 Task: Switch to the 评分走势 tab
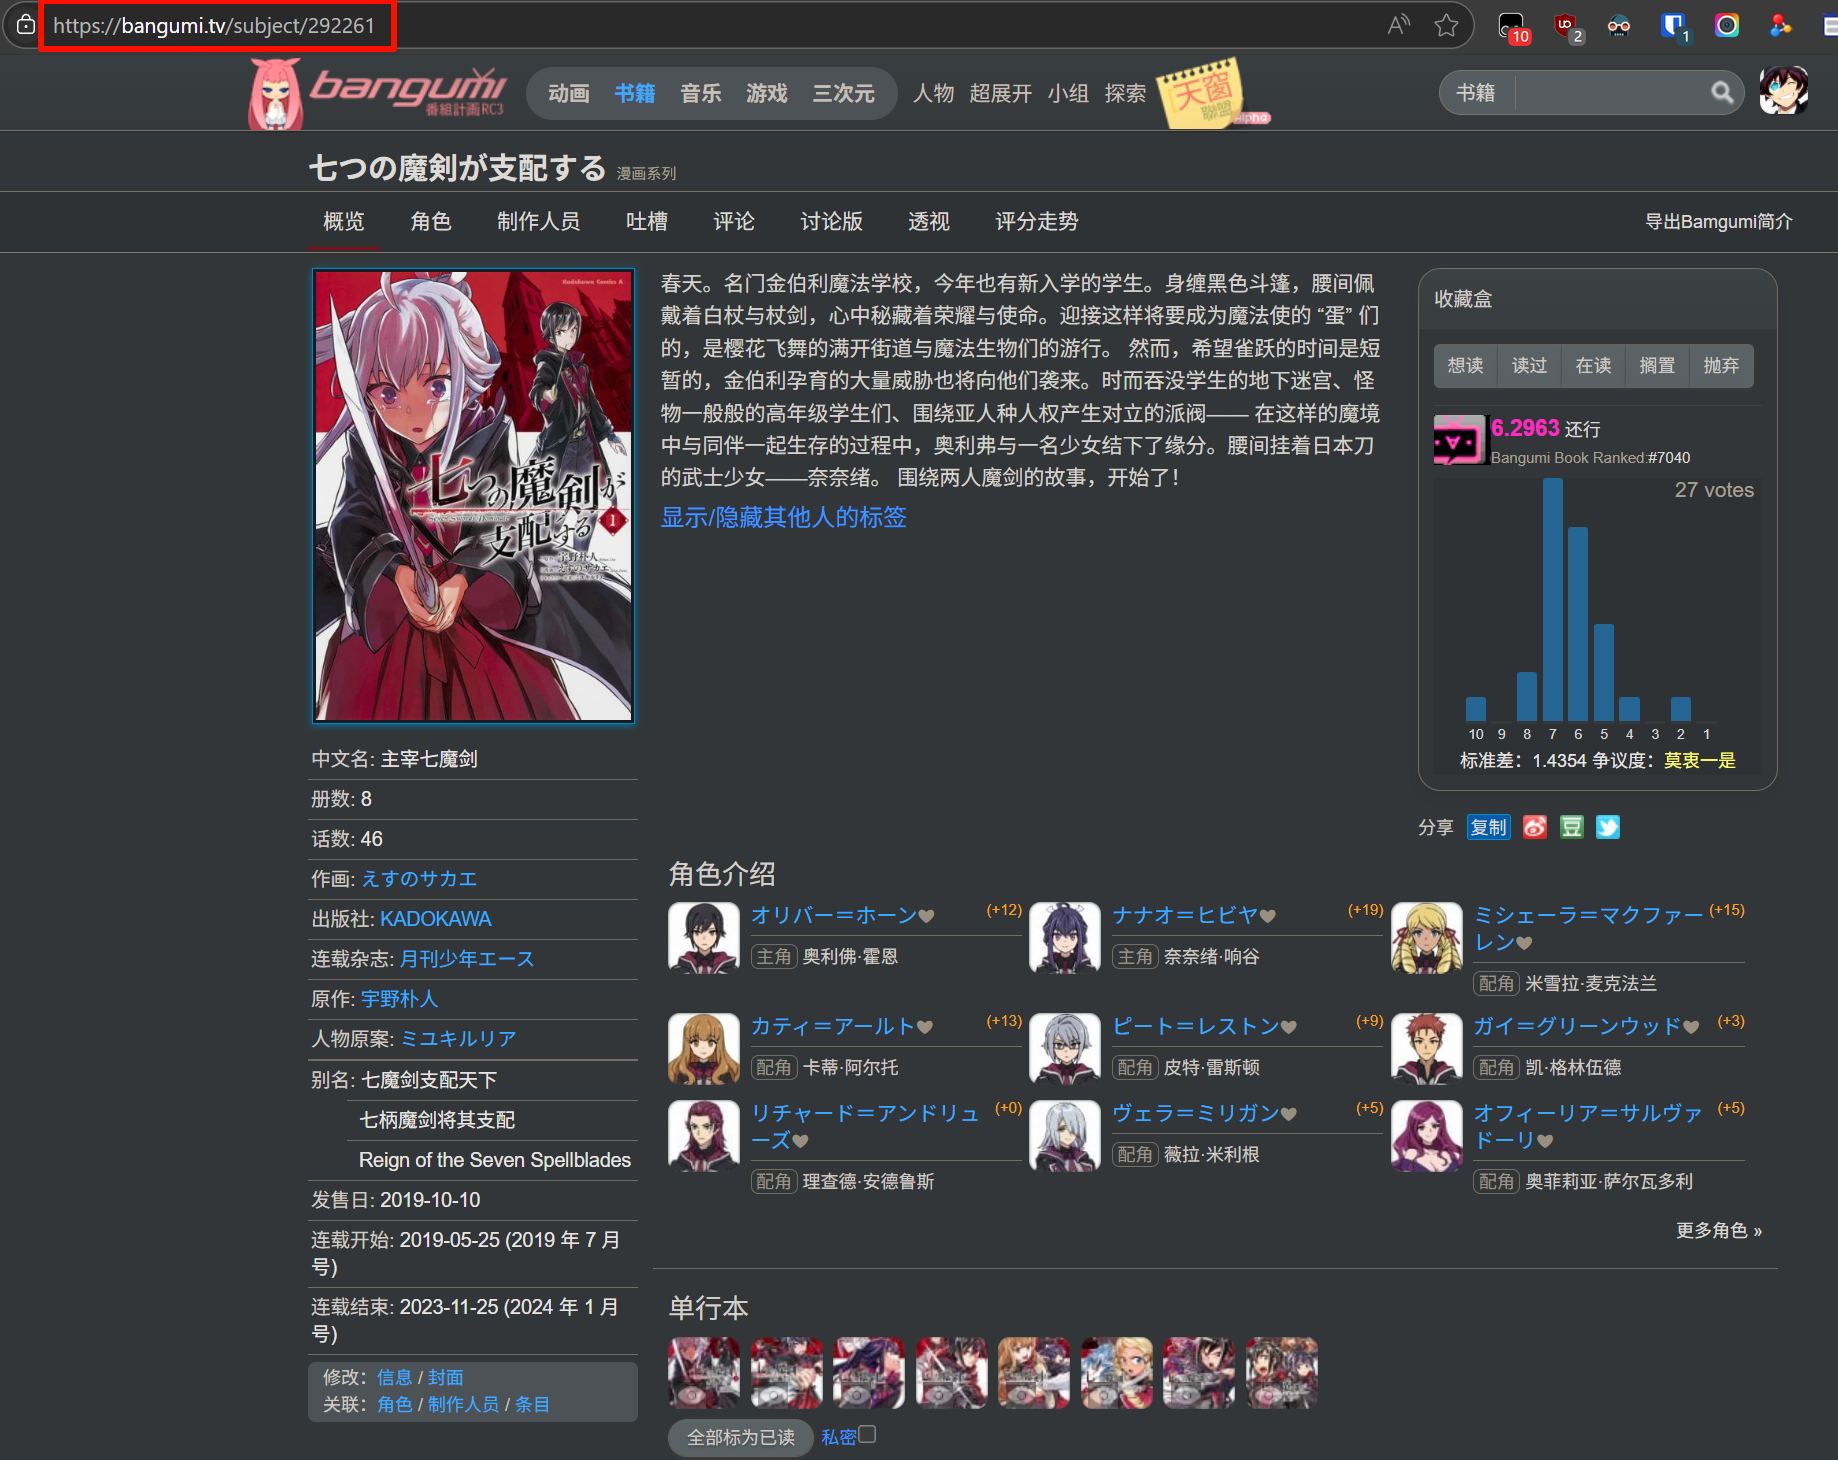click(1037, 221)
